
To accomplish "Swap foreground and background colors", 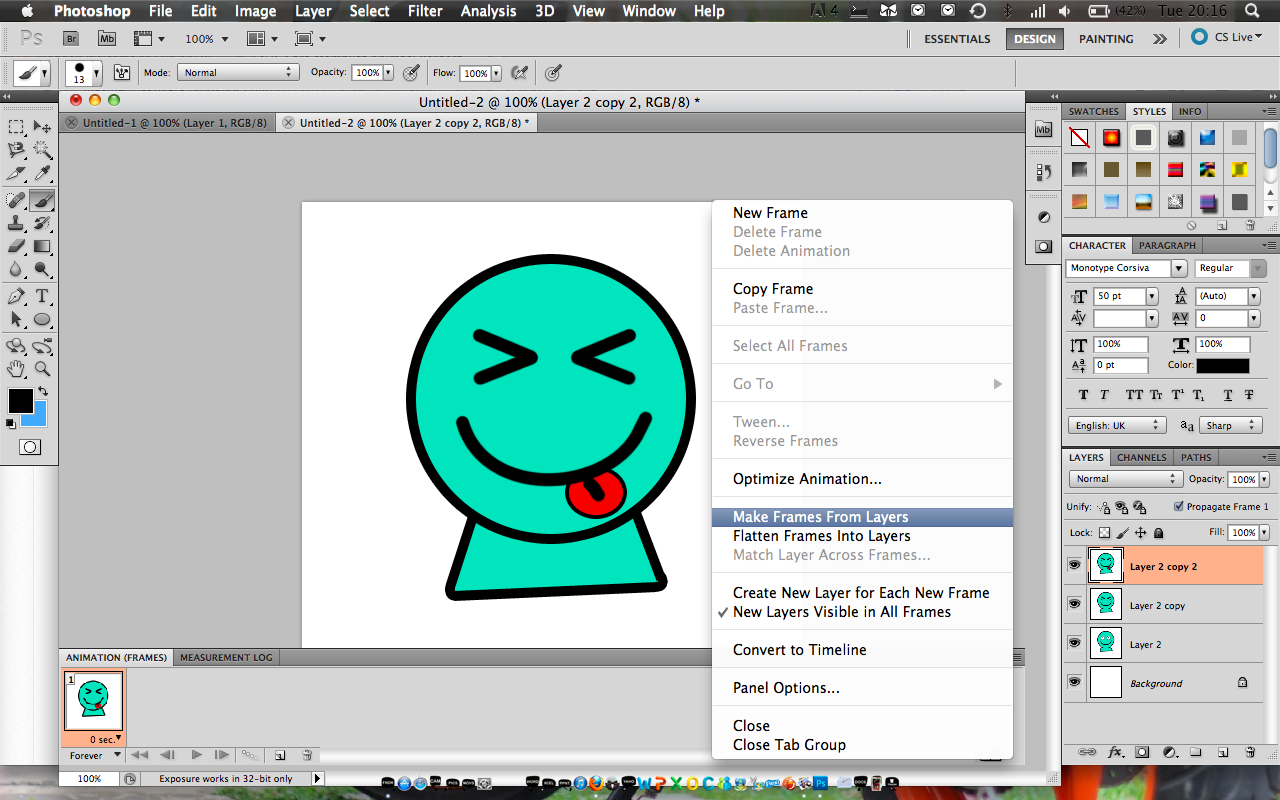I will pos(43,391).
